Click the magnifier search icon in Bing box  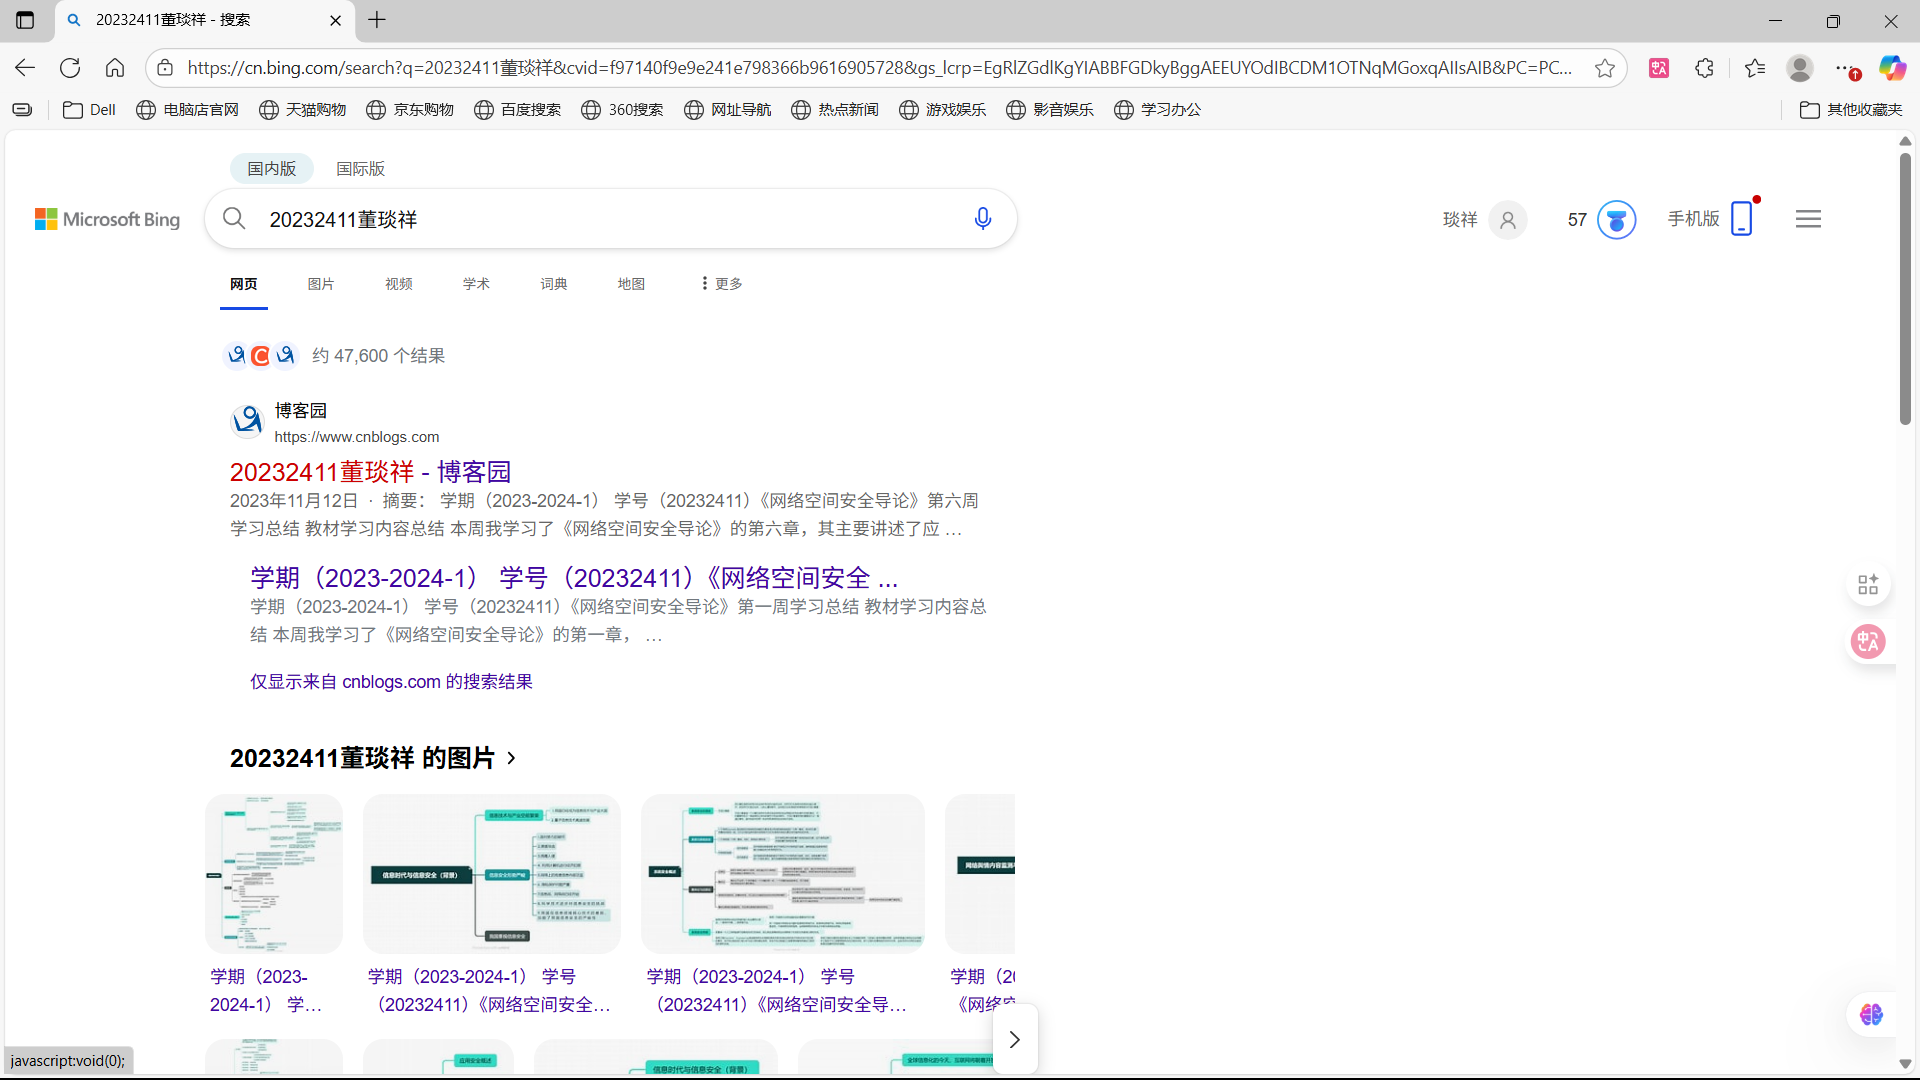tap(234, 219)
